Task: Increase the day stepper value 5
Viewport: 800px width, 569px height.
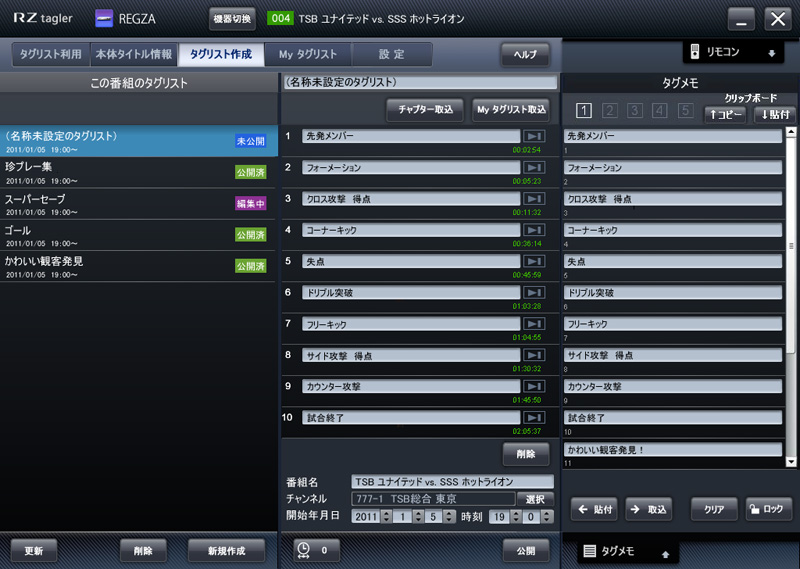Action: point(449,513)
